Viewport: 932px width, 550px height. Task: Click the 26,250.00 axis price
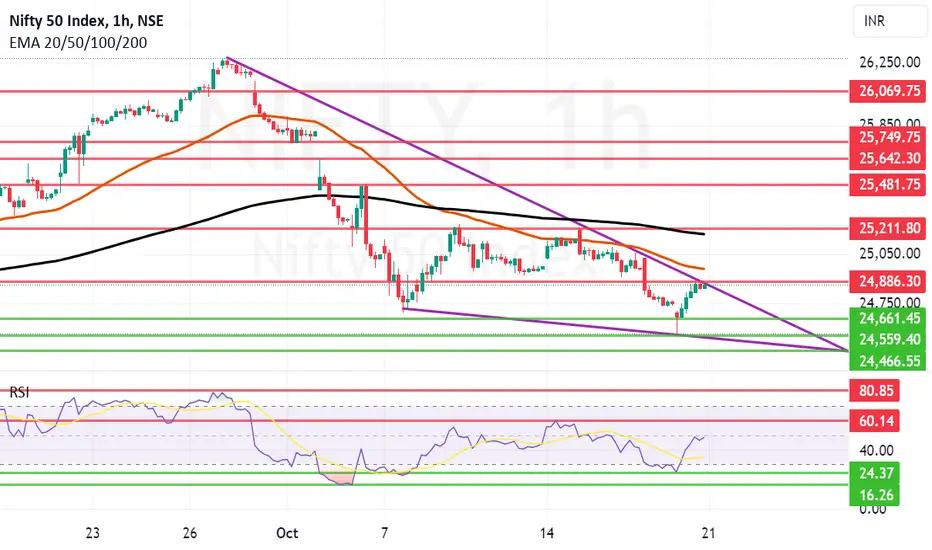(x=889, y=62)
